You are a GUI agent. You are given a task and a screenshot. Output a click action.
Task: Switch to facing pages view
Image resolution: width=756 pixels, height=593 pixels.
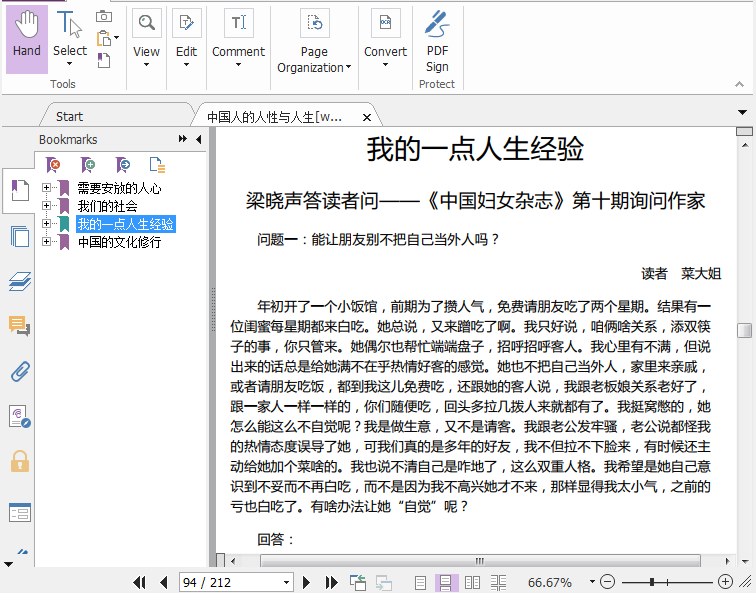click(472, 582)
